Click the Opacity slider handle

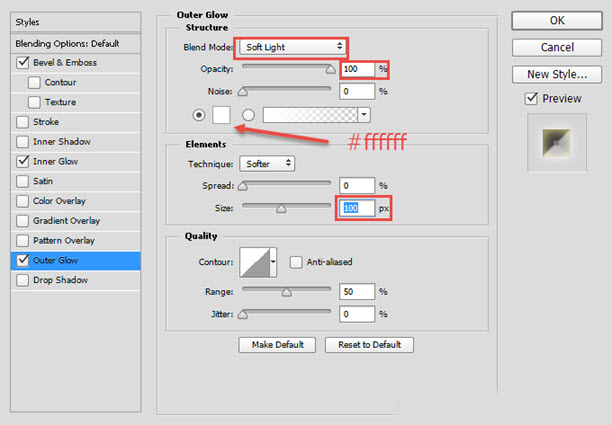point(331,70)
